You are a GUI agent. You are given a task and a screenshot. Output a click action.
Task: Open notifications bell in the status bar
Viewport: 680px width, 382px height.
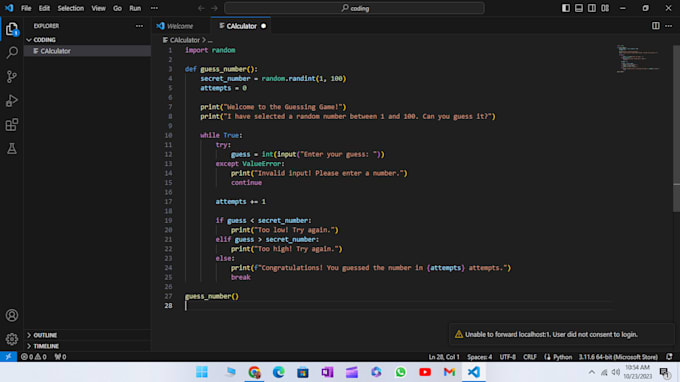[x=670, y=357]
